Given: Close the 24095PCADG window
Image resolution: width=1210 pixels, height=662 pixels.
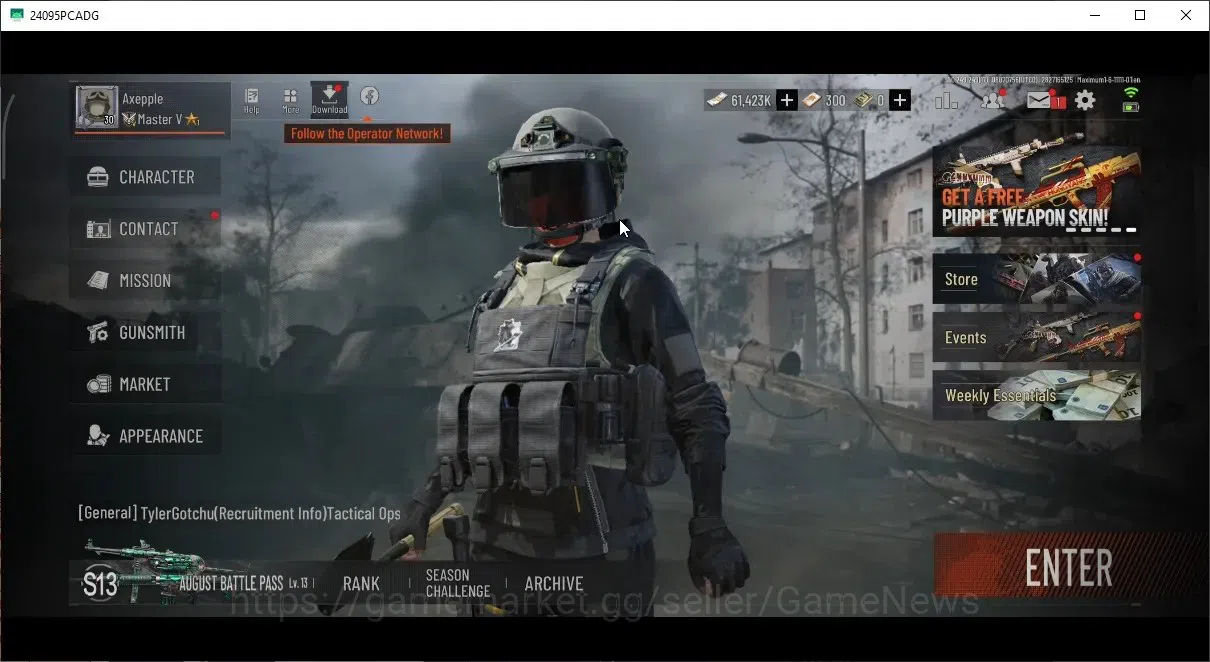Looking at the screenshot, I should [x=1186, y=15].
